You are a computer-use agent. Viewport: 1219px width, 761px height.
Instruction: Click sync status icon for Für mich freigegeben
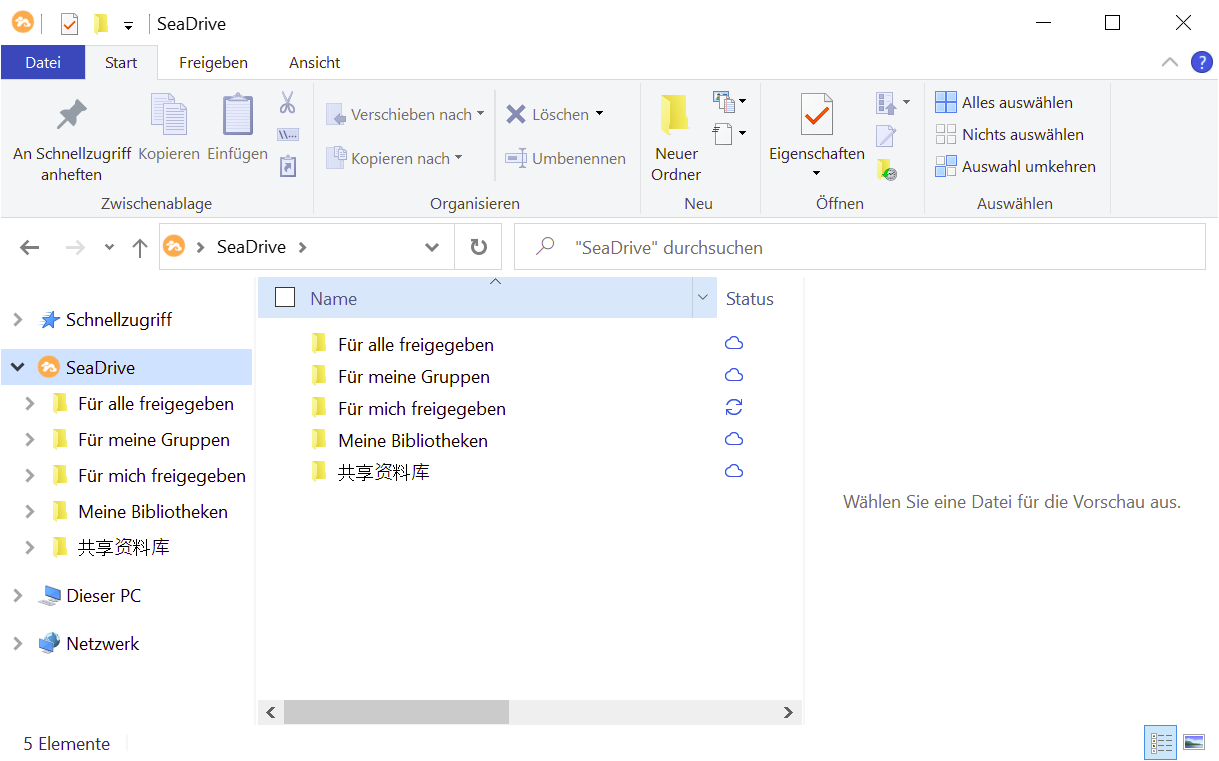[x=734, y=408]
